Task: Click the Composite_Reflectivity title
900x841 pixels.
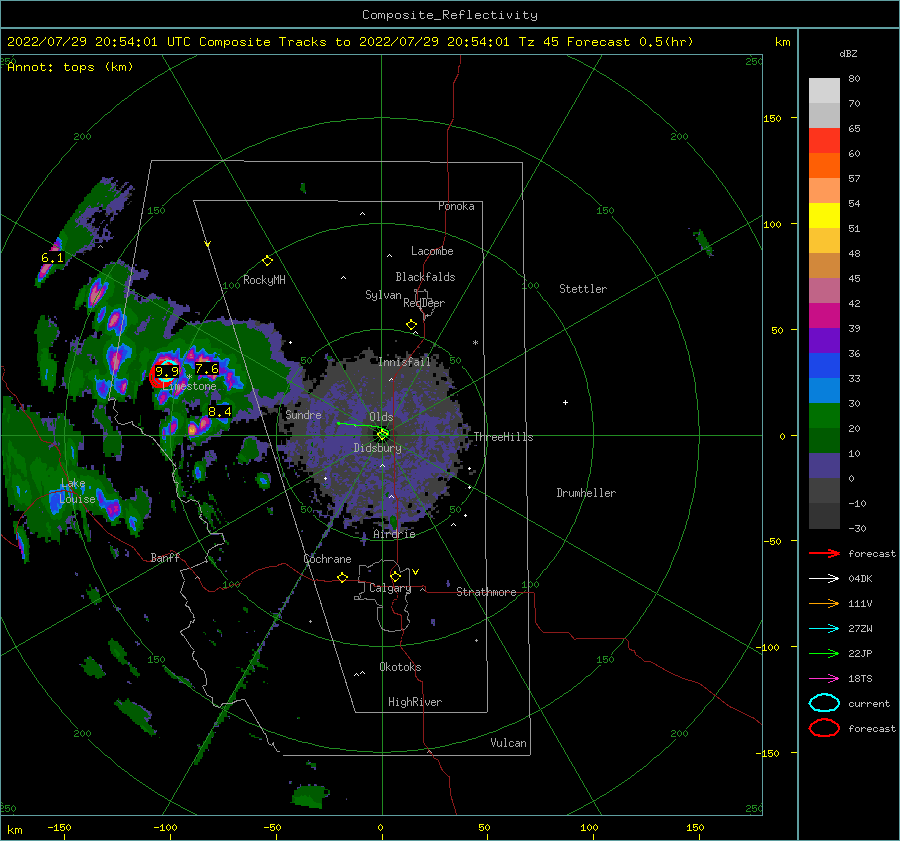Action: pos(450,15)
